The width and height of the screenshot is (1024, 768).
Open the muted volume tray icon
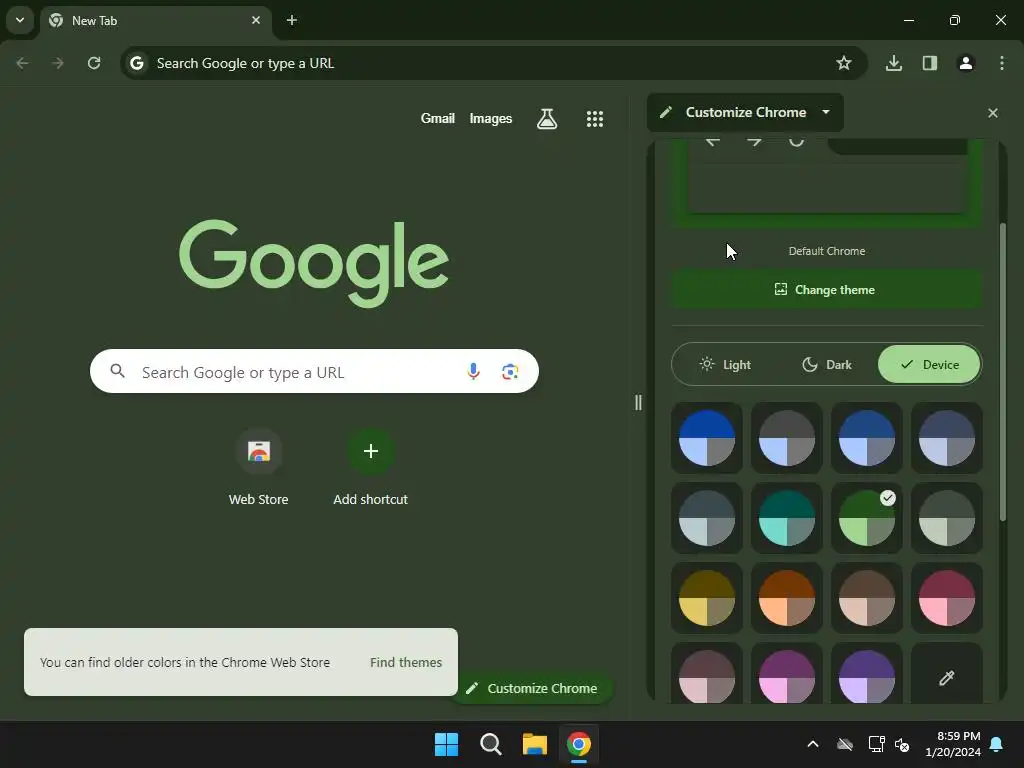coord(903,744)
